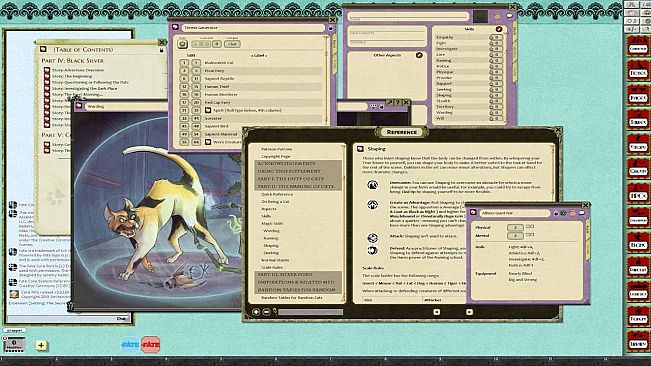Click the edit icon on the Skills panel
This screenshot has height=366, width=651.
coord(499,29)
